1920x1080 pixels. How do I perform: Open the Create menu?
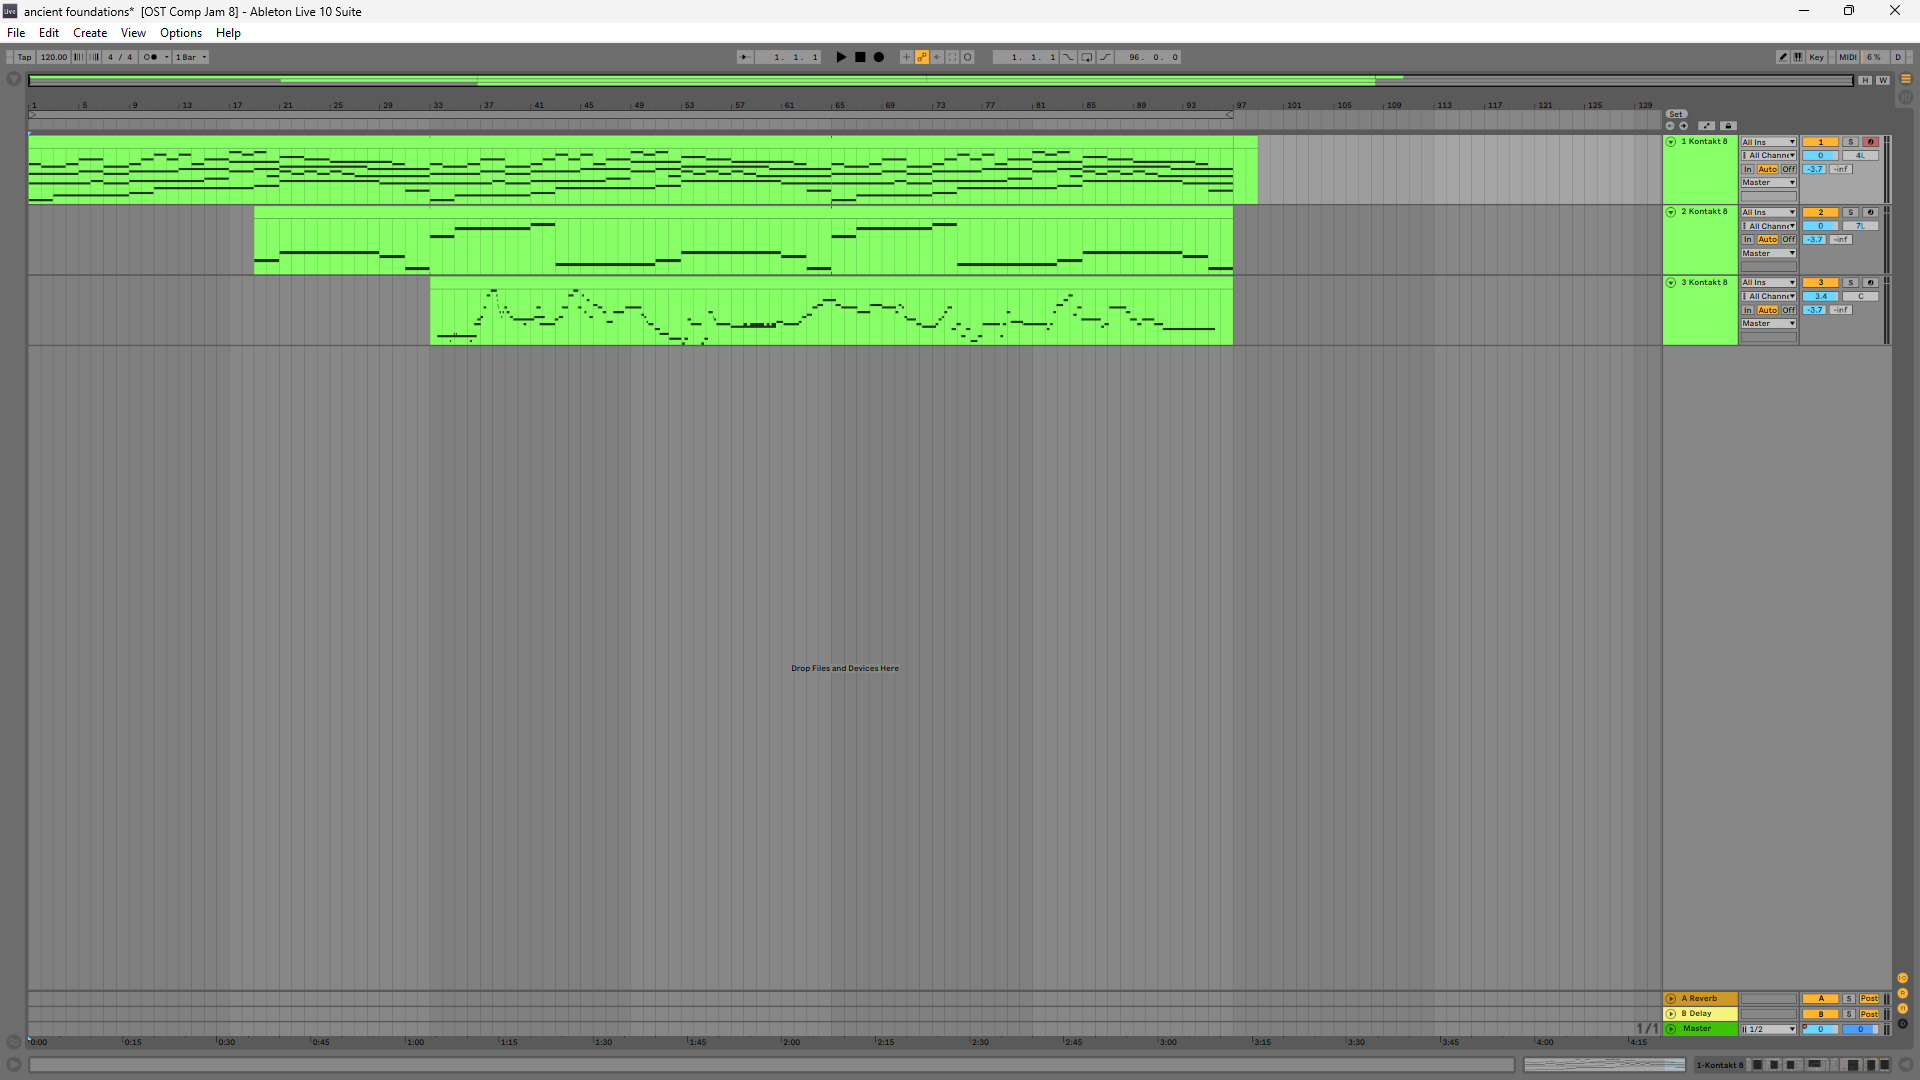(x=90, y=33)
